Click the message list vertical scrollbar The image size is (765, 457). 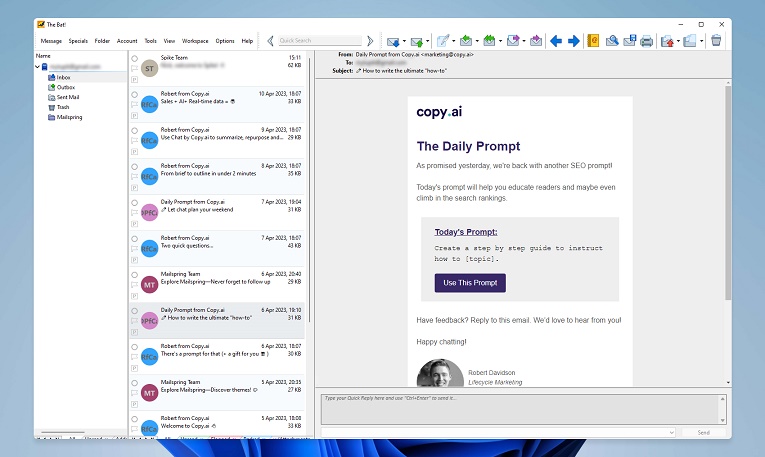(310, 188)
